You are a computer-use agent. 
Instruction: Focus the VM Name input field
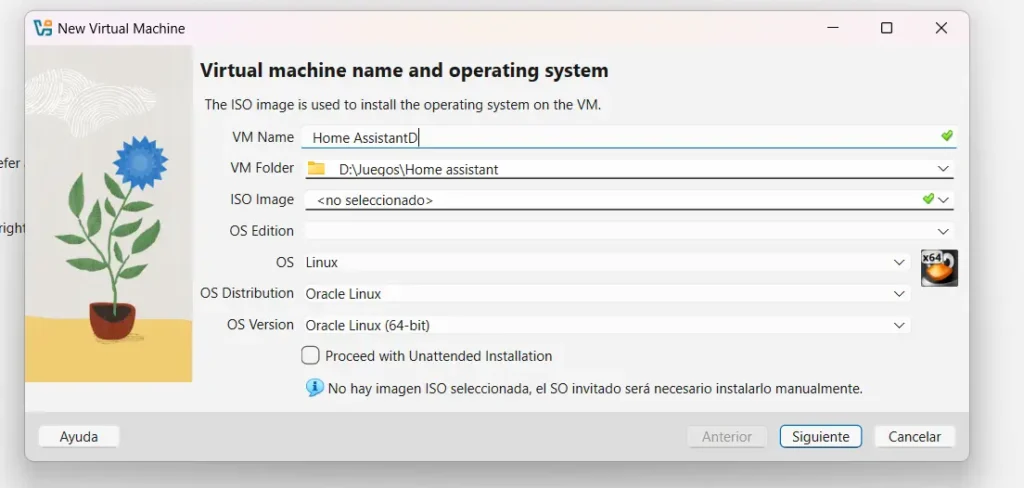(x=628, y=137)
